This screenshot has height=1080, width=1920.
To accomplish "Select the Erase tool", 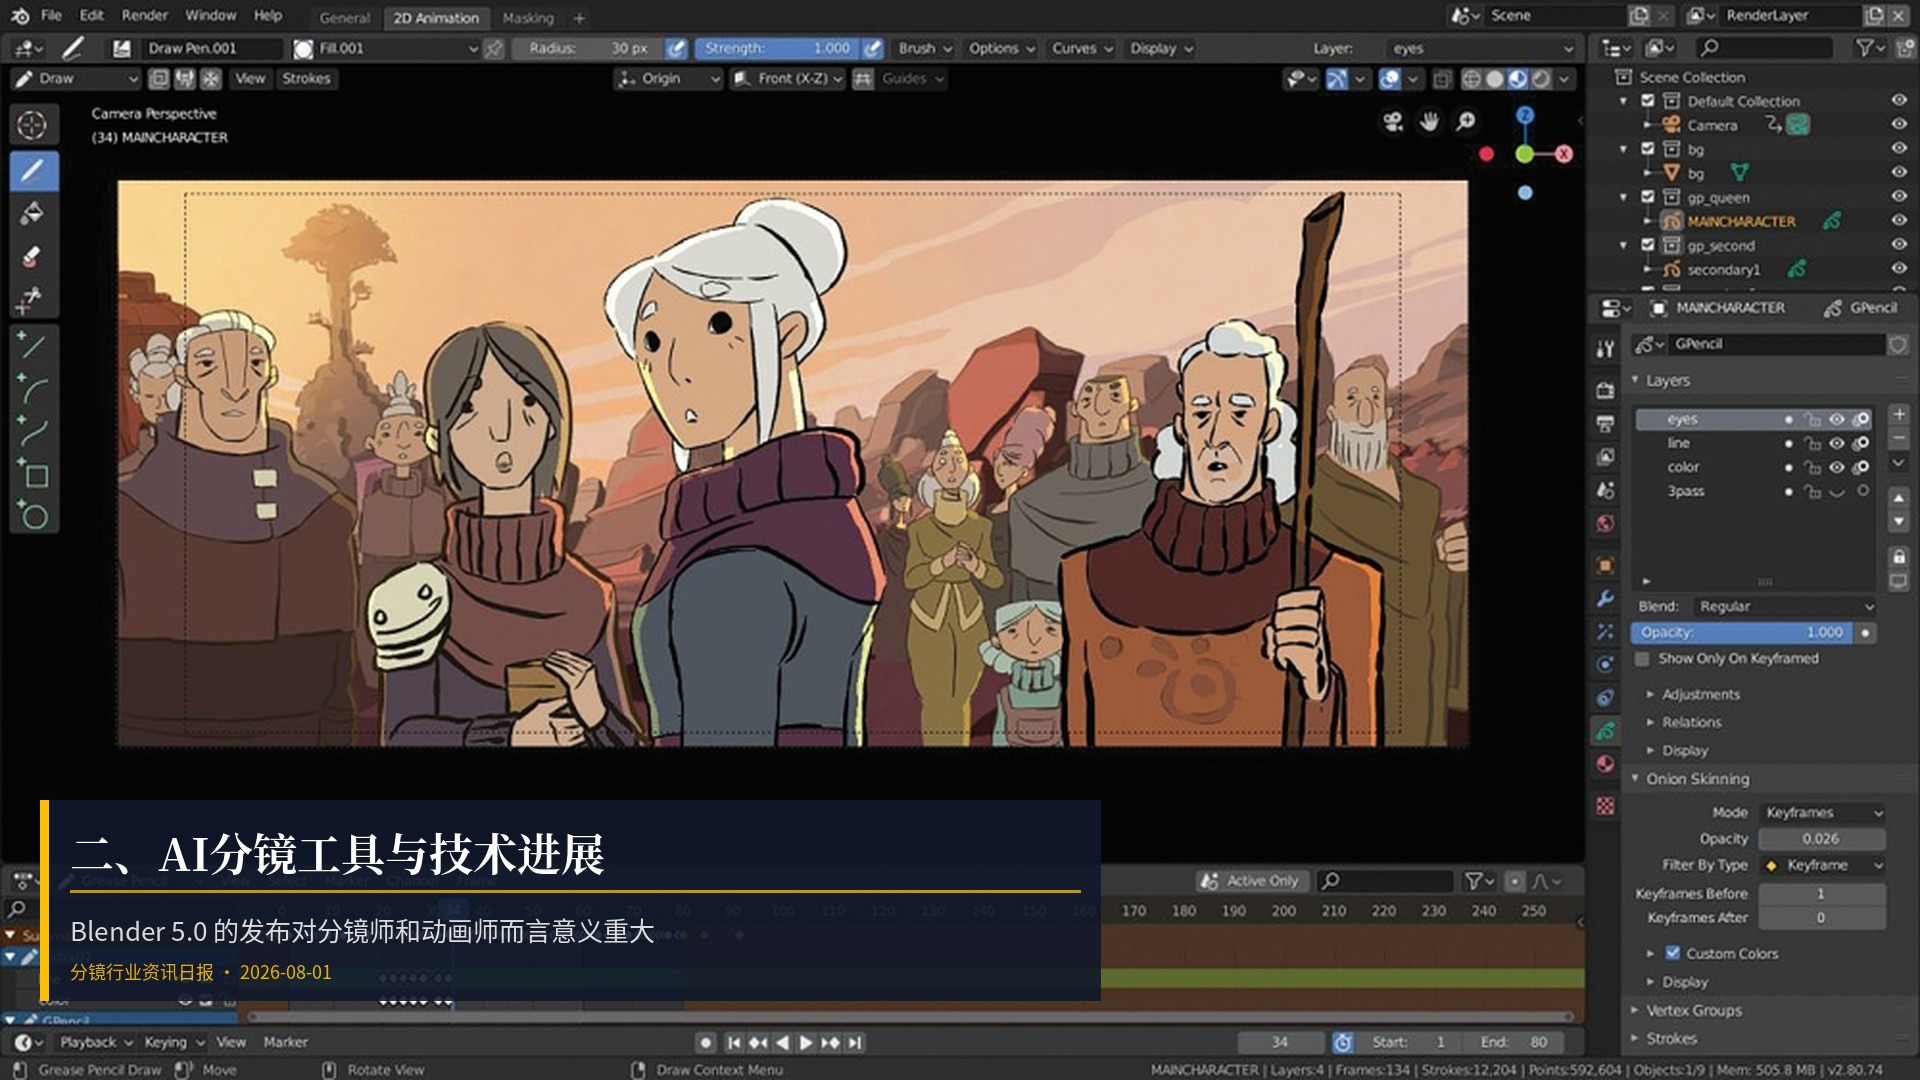I will [x=32, y=256].
